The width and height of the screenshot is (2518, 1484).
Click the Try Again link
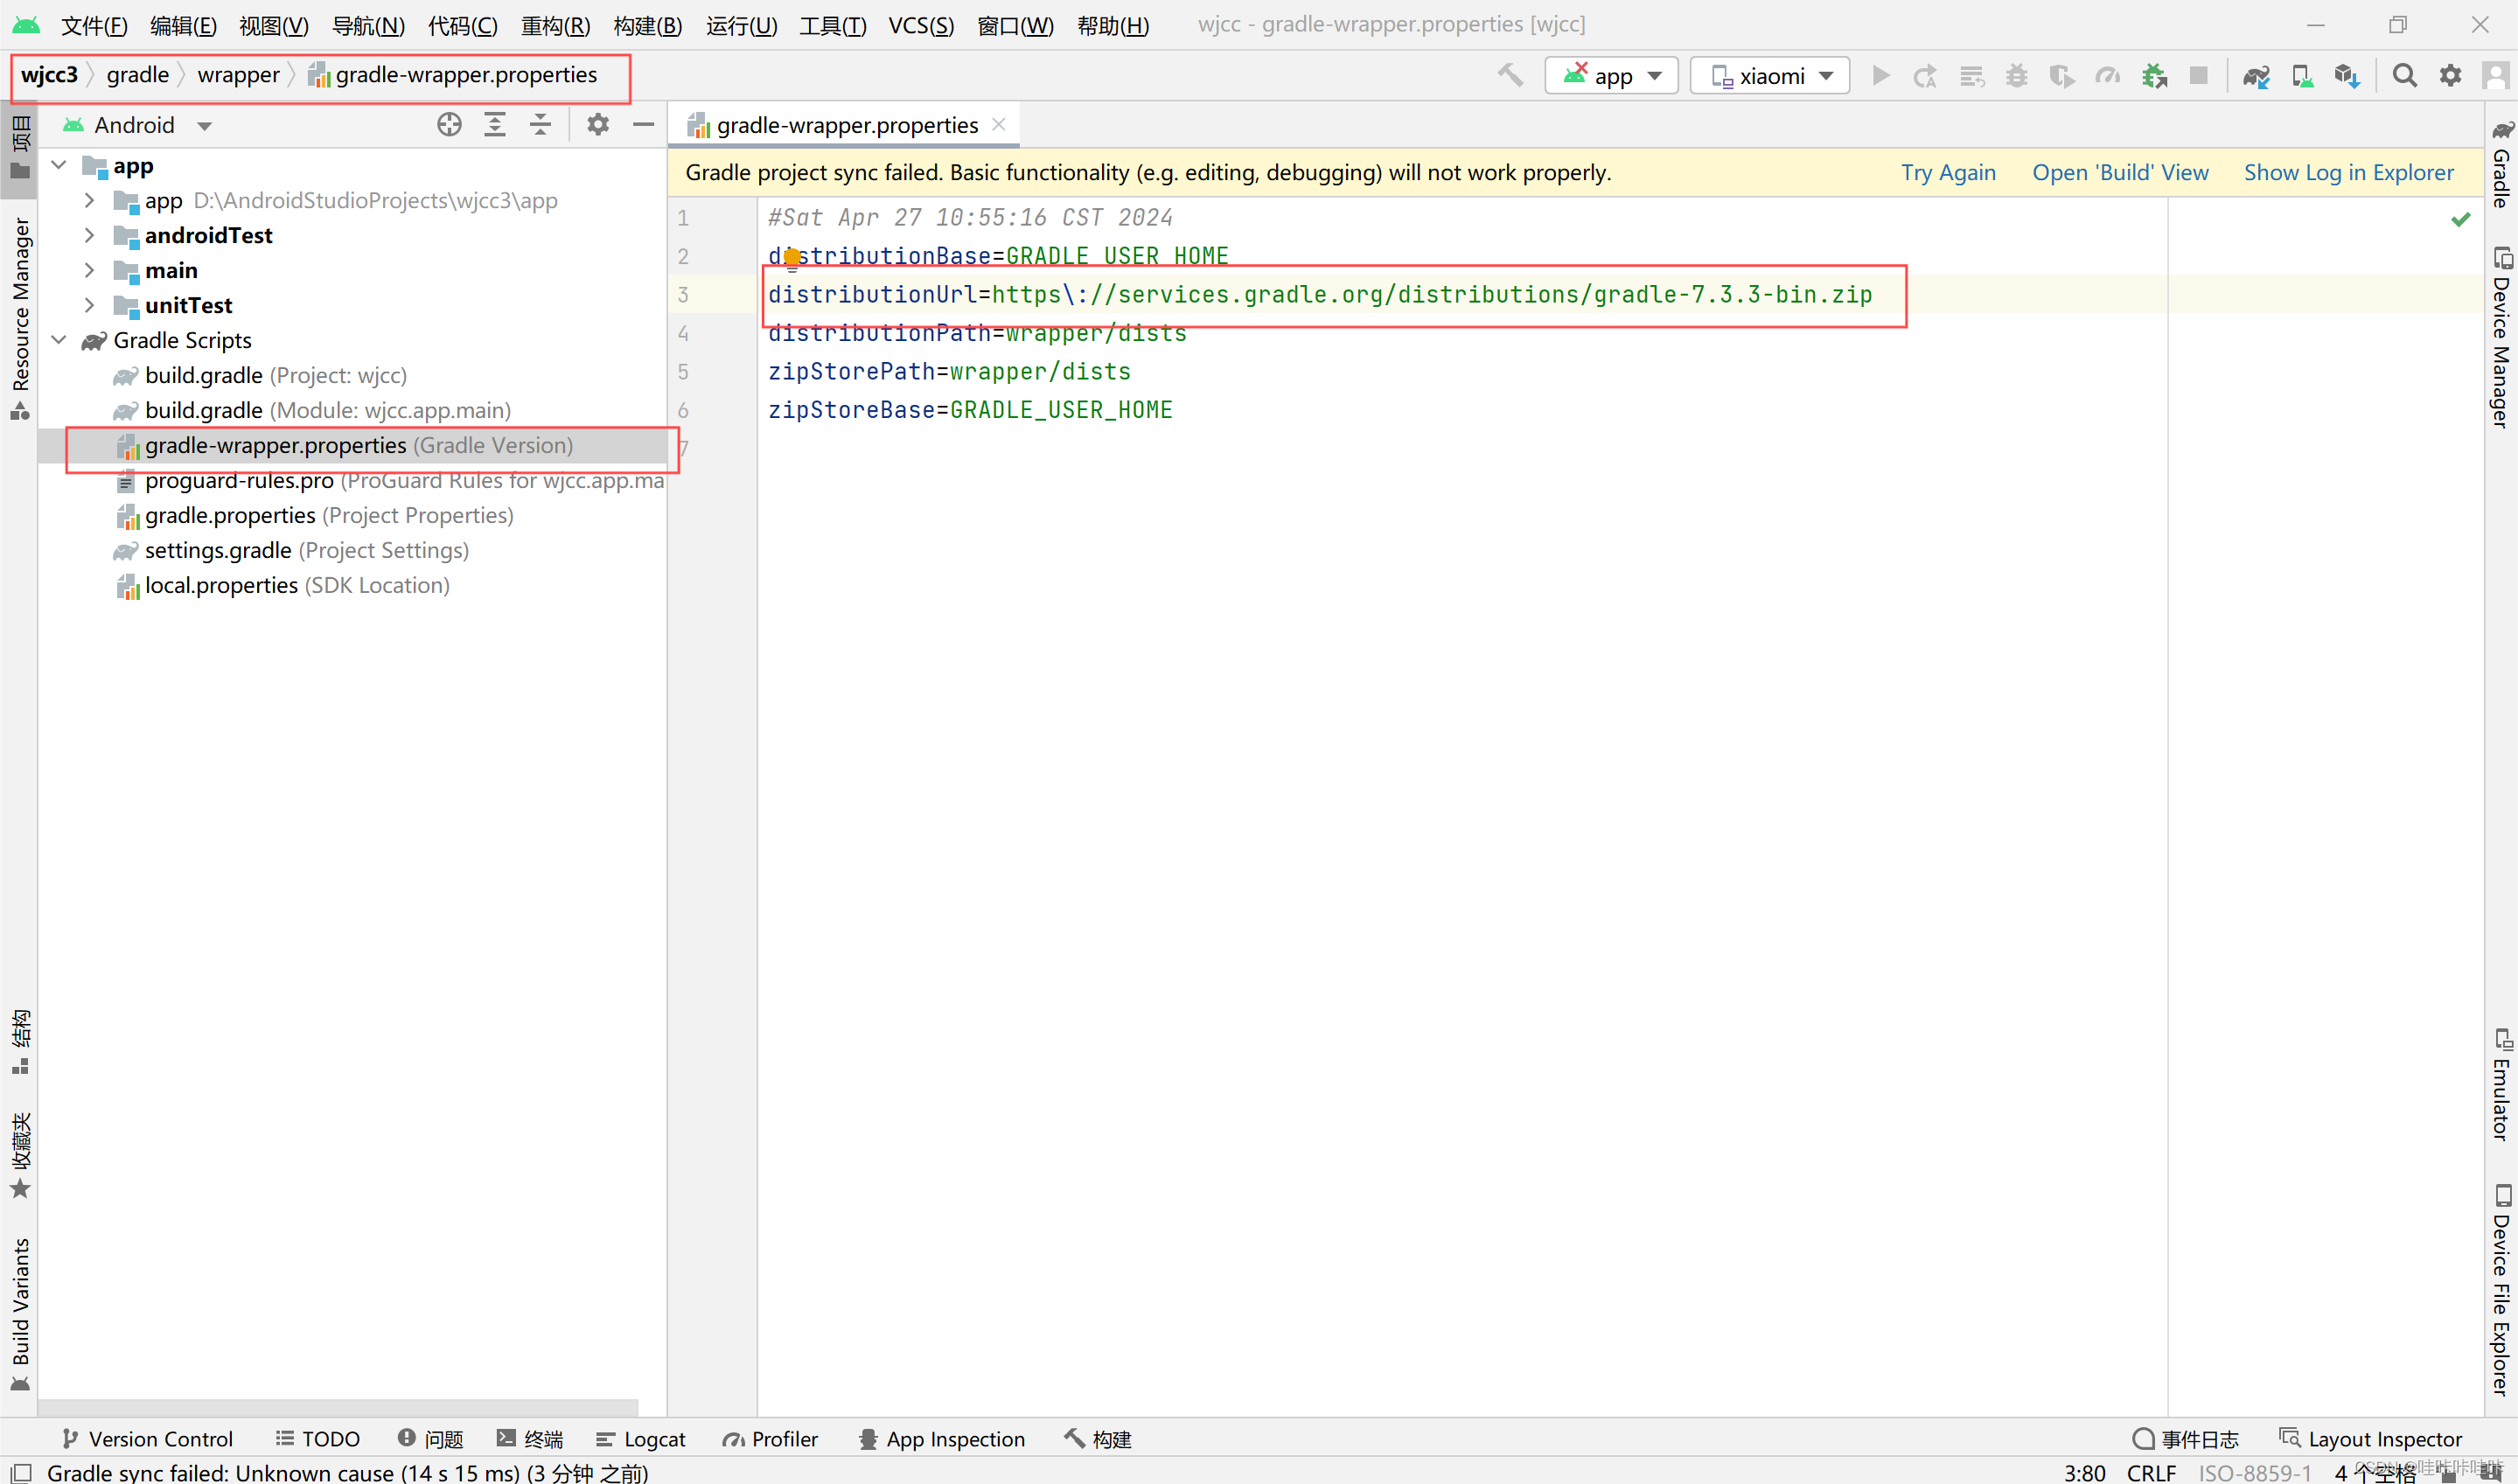click(x=1947, y=172)
